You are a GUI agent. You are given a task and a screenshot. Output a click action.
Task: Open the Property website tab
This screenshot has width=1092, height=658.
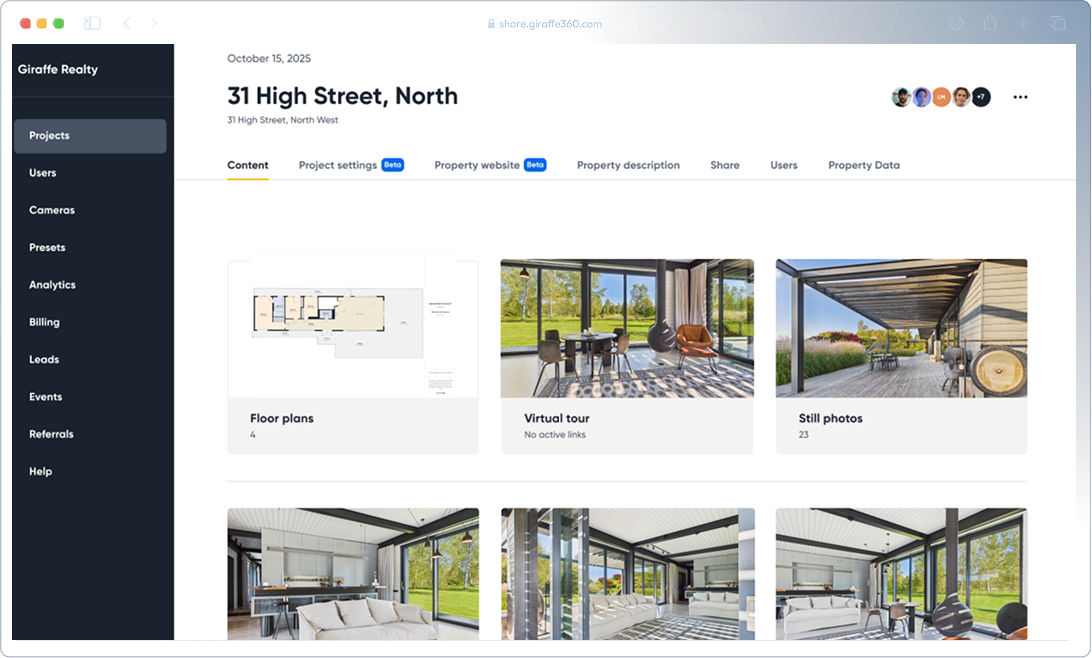(x=477, y=165)
